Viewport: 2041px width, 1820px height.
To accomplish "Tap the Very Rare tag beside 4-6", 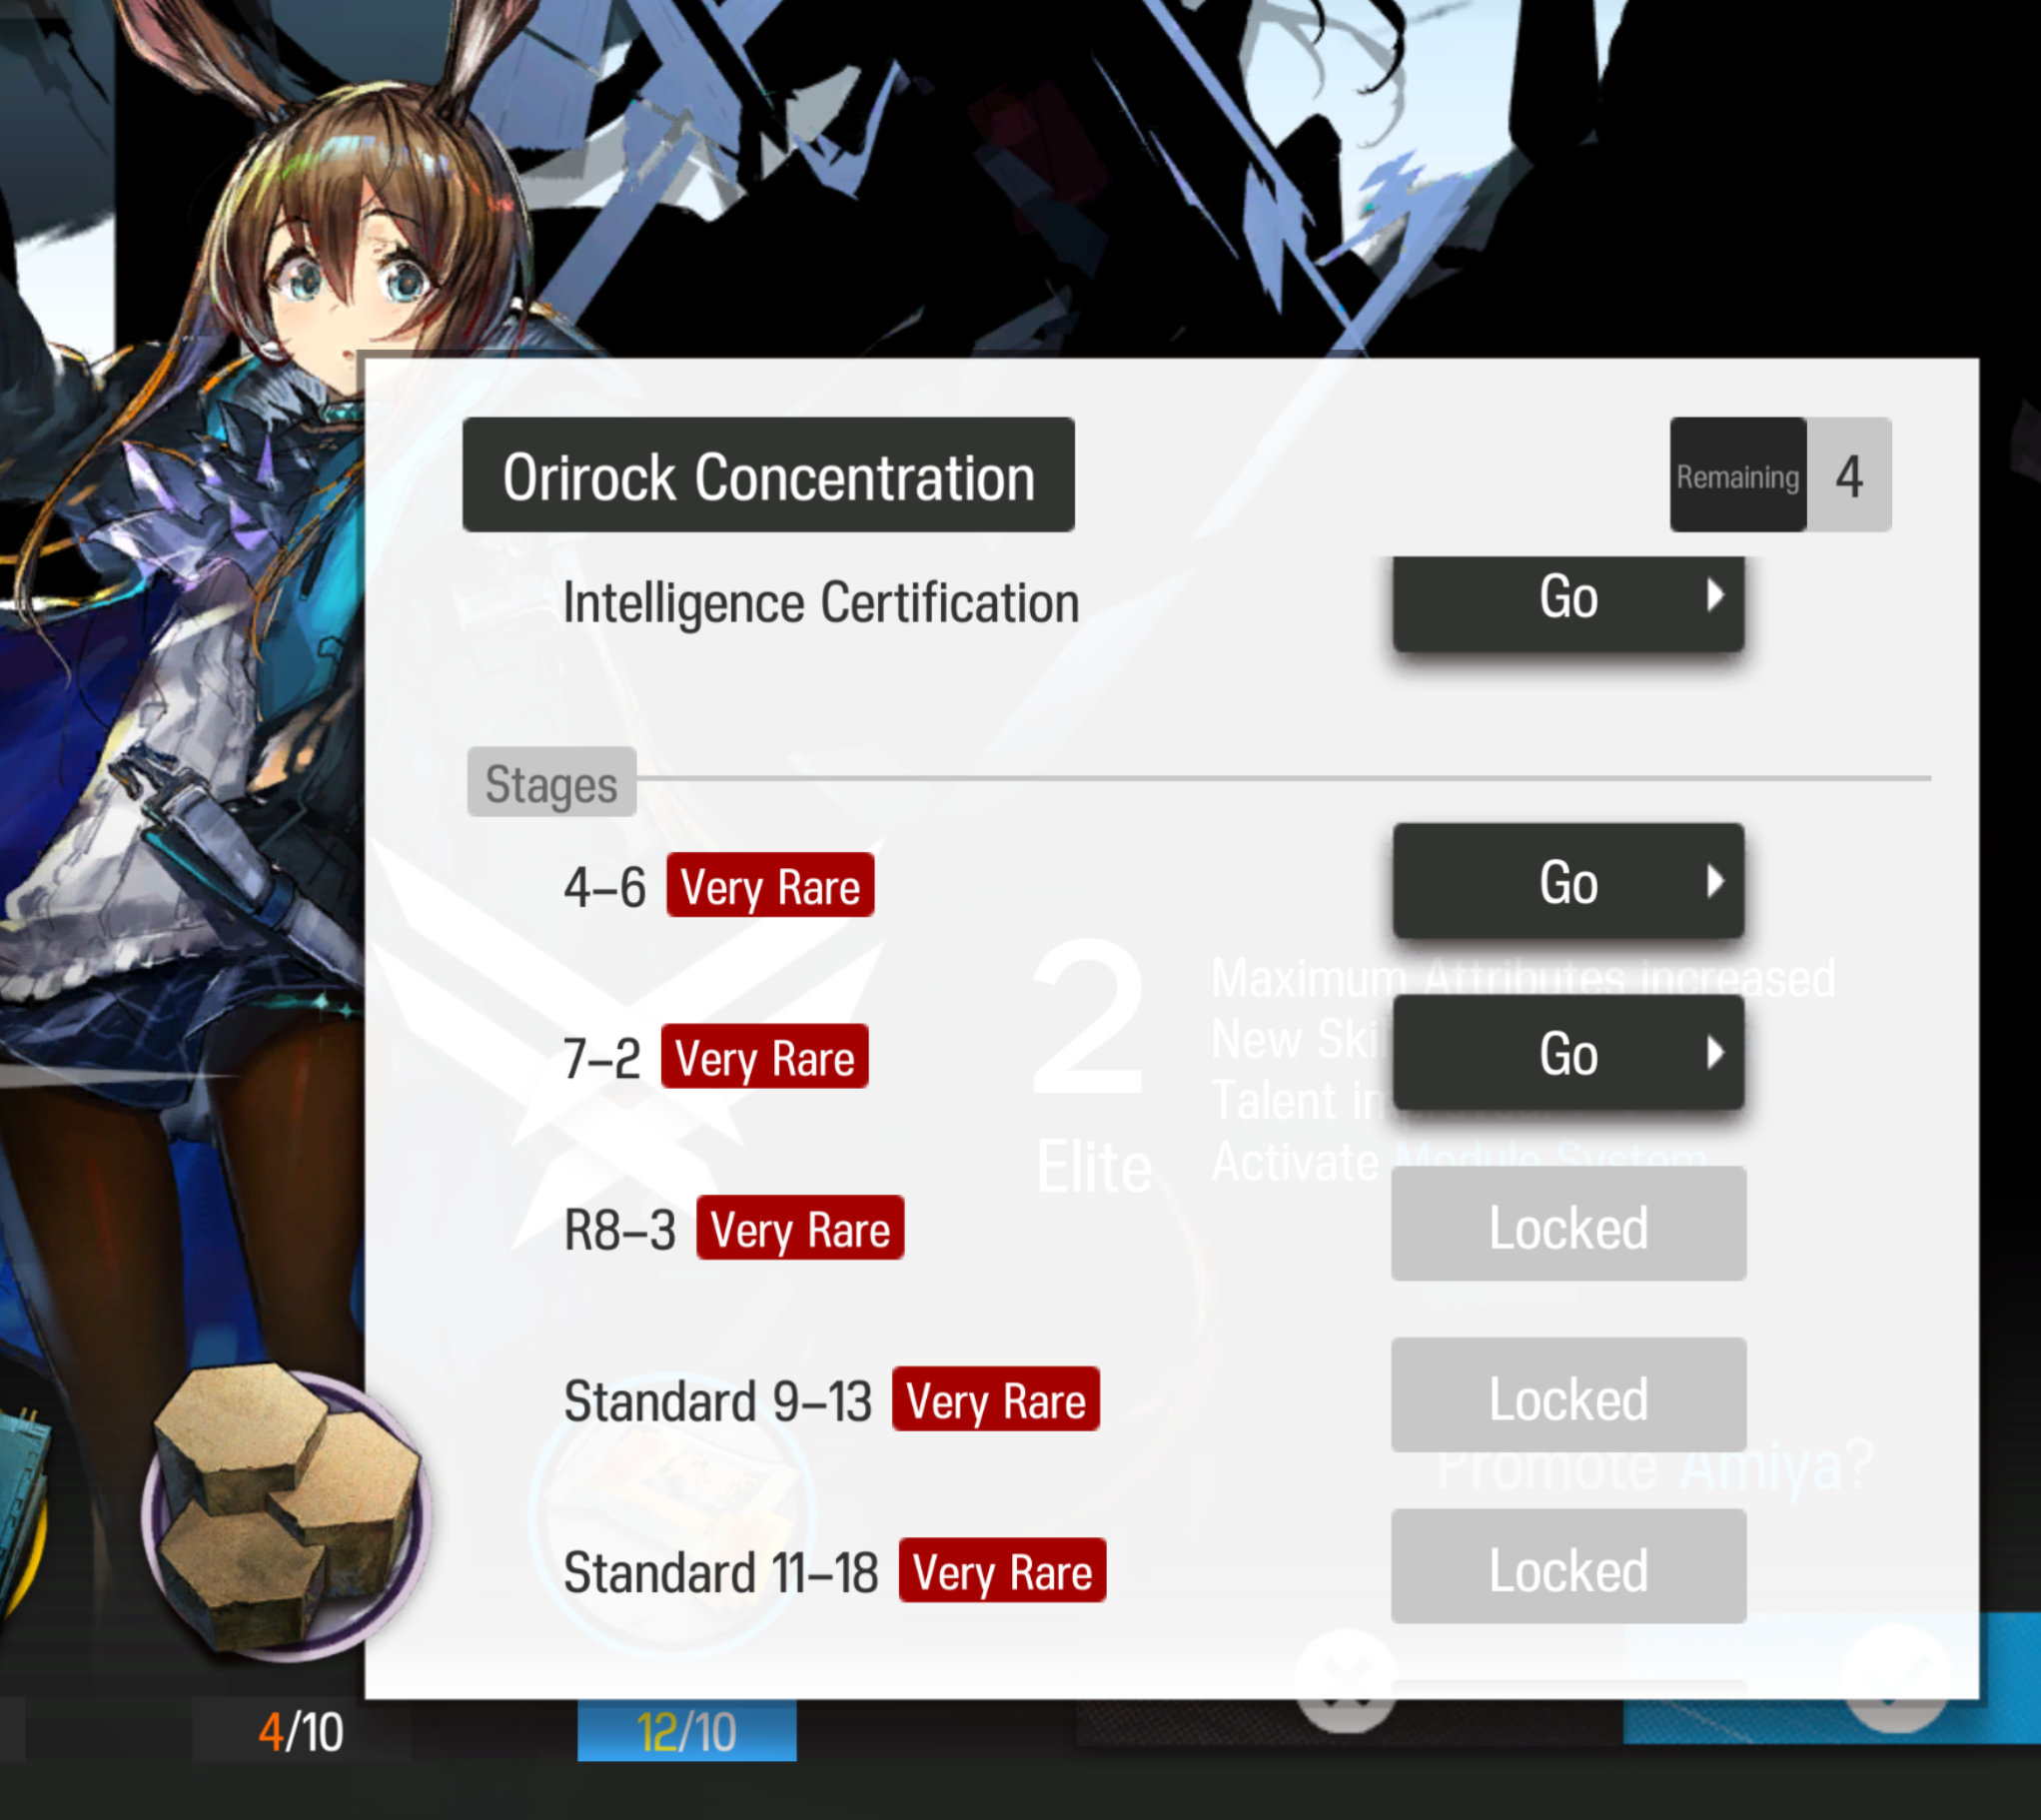I will (x=770, y=885).
